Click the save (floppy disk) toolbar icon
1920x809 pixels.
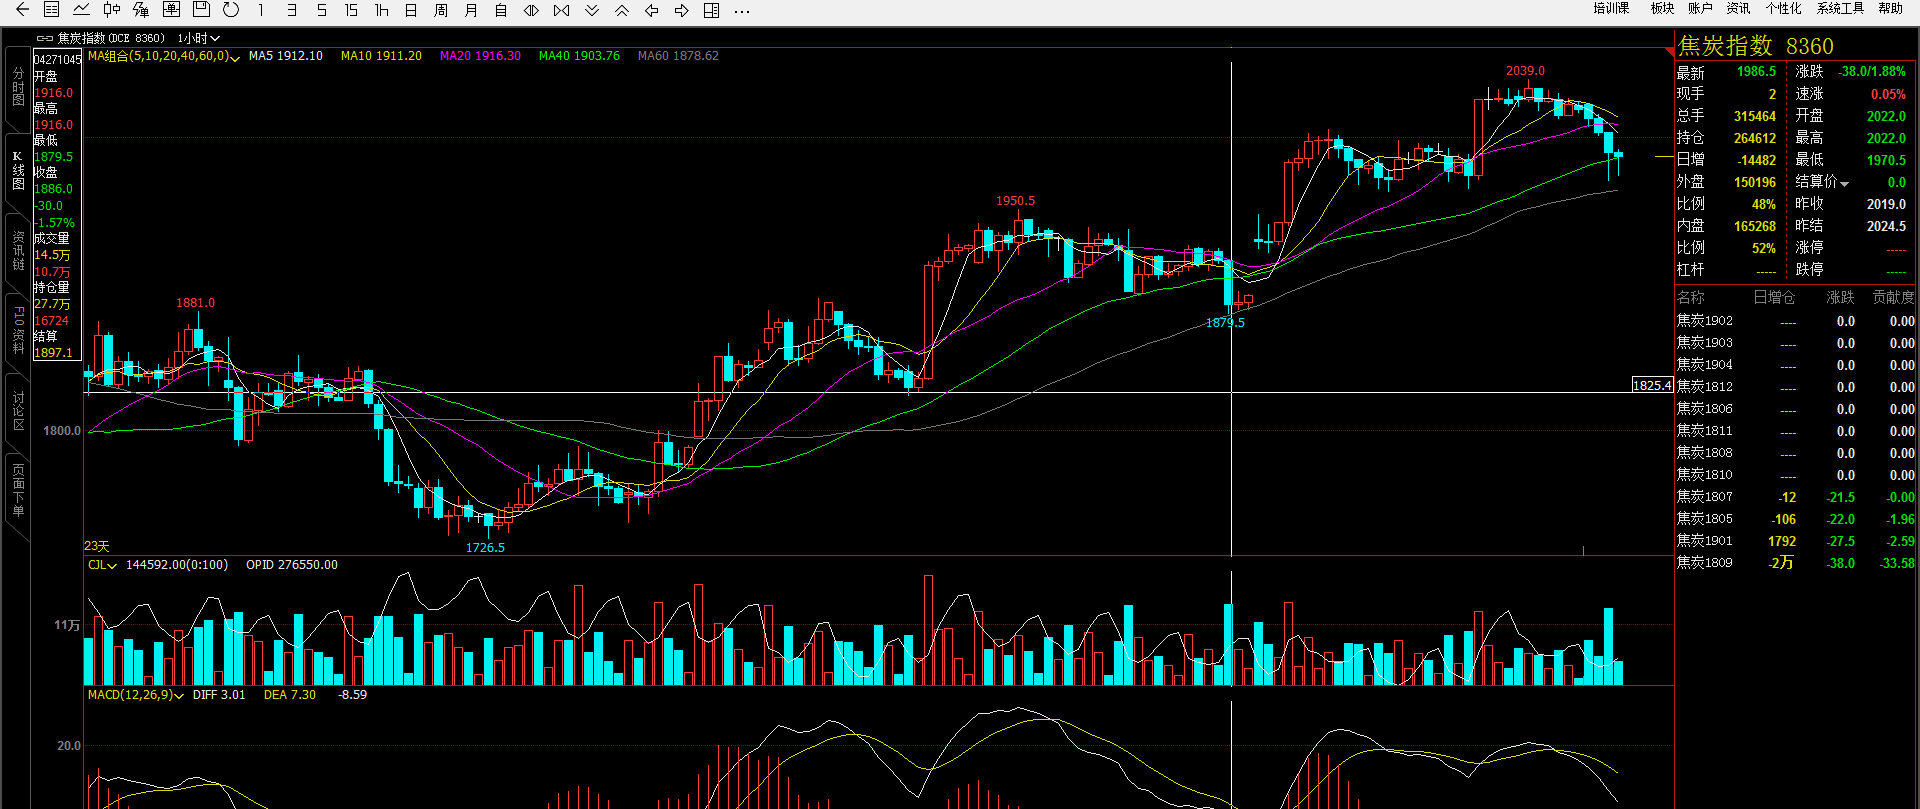click(201, 10)
